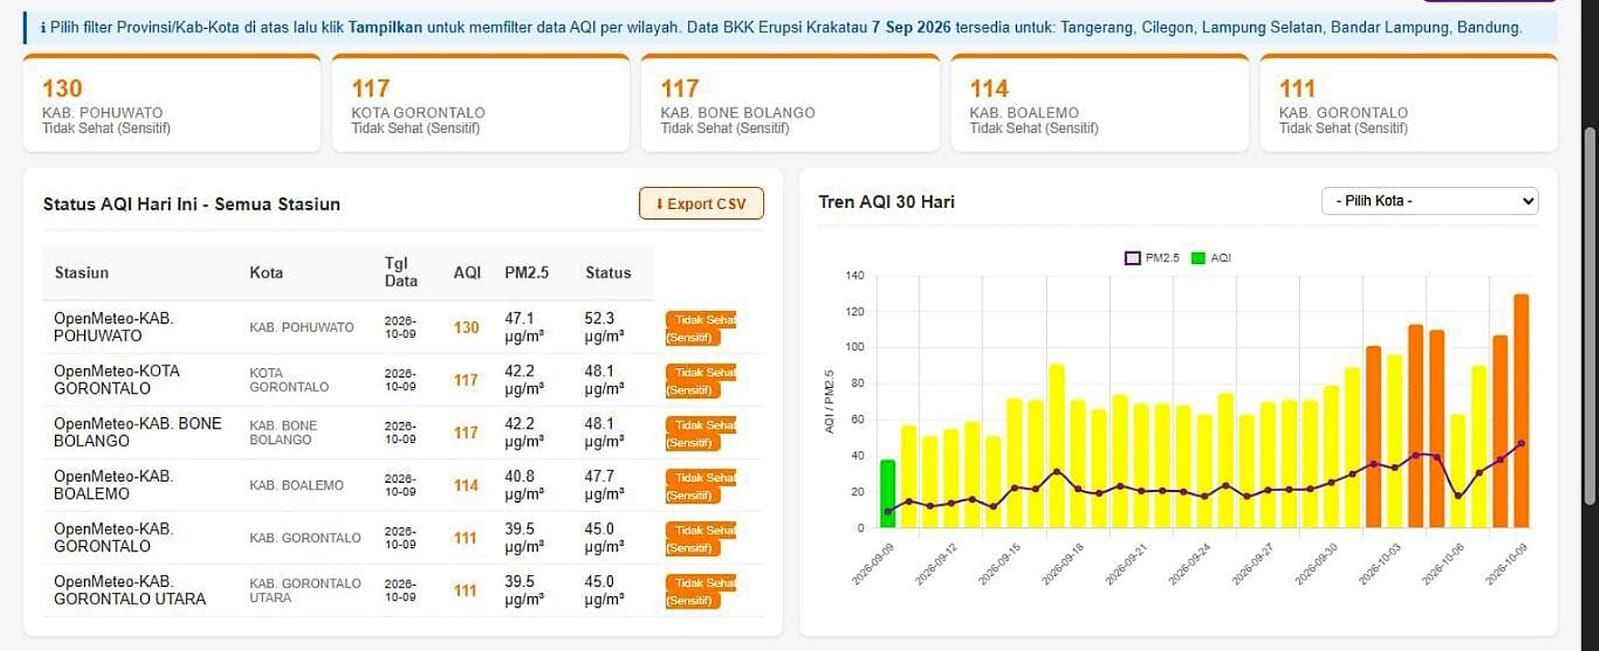Click the date 2026-10-09 in POHUWATO row
Screen dimensions: 1599x651
click(400, 327)
